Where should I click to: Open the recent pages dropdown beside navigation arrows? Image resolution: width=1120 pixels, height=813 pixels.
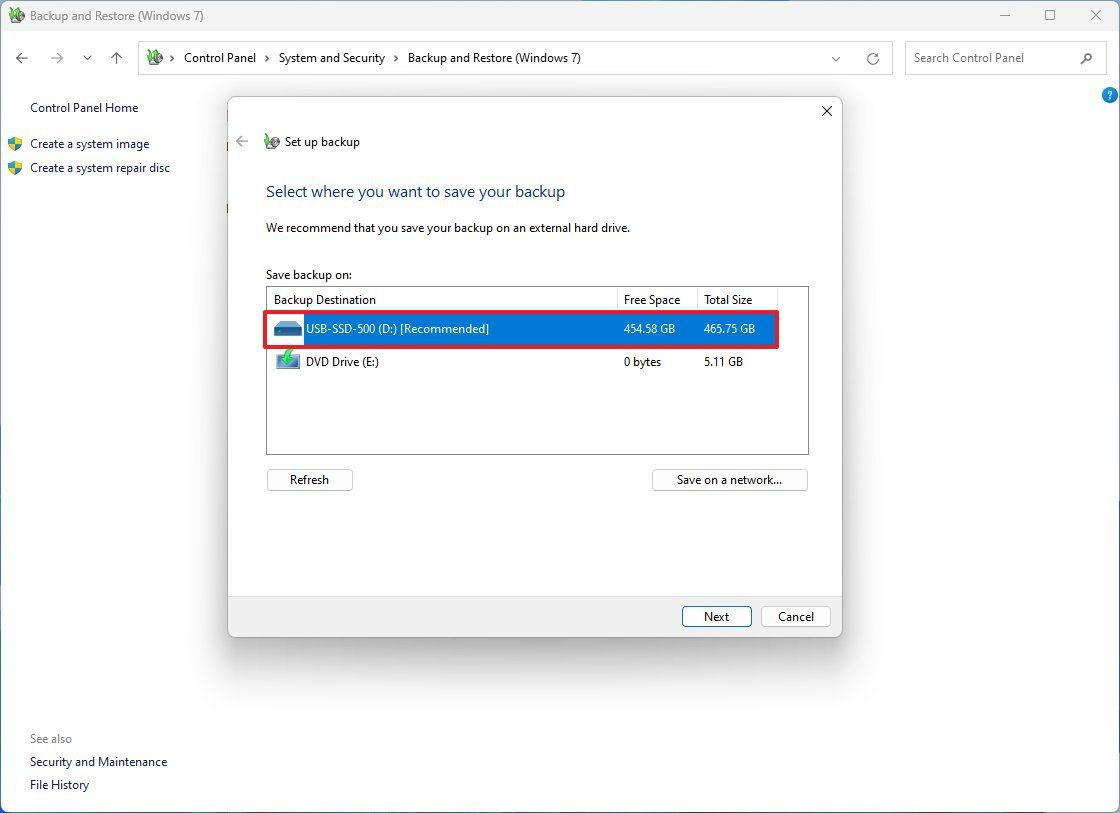point(87,58)
